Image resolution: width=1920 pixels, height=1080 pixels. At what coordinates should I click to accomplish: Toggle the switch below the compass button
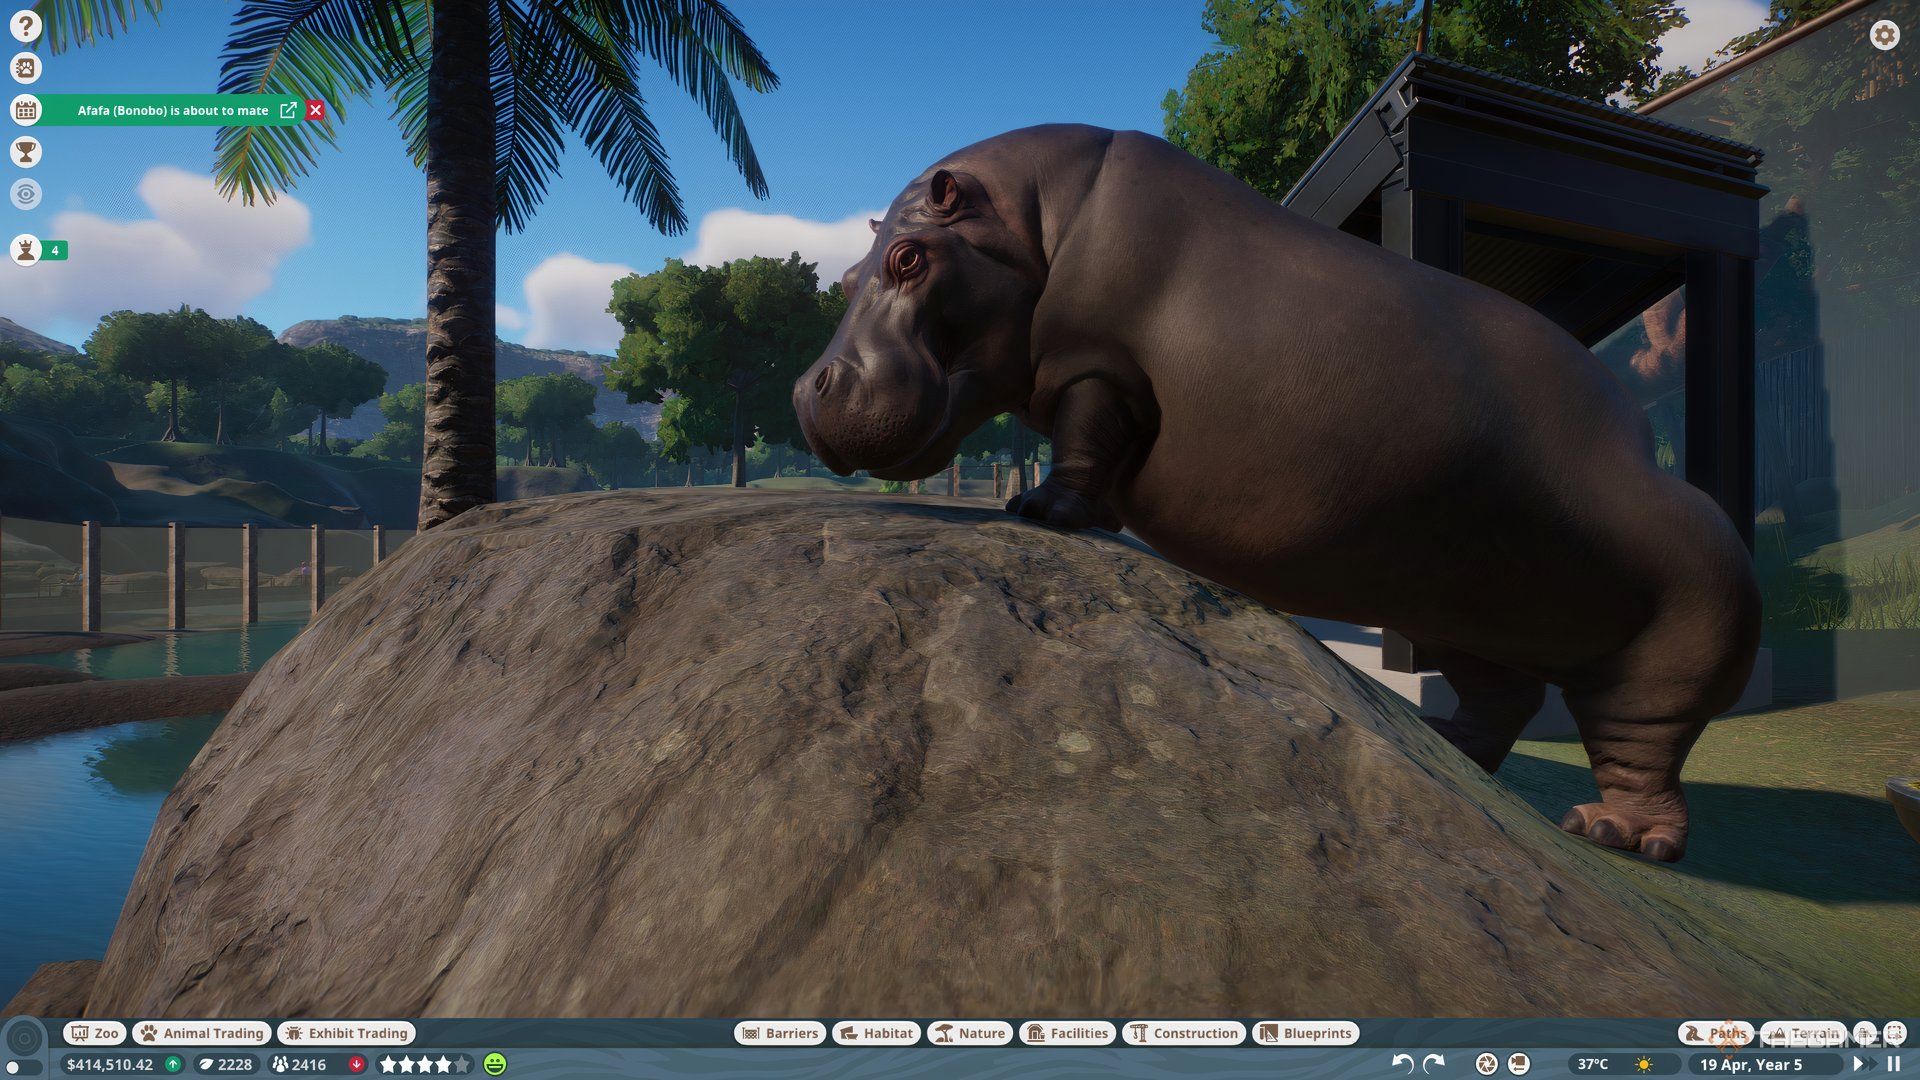click(22, 1068)
